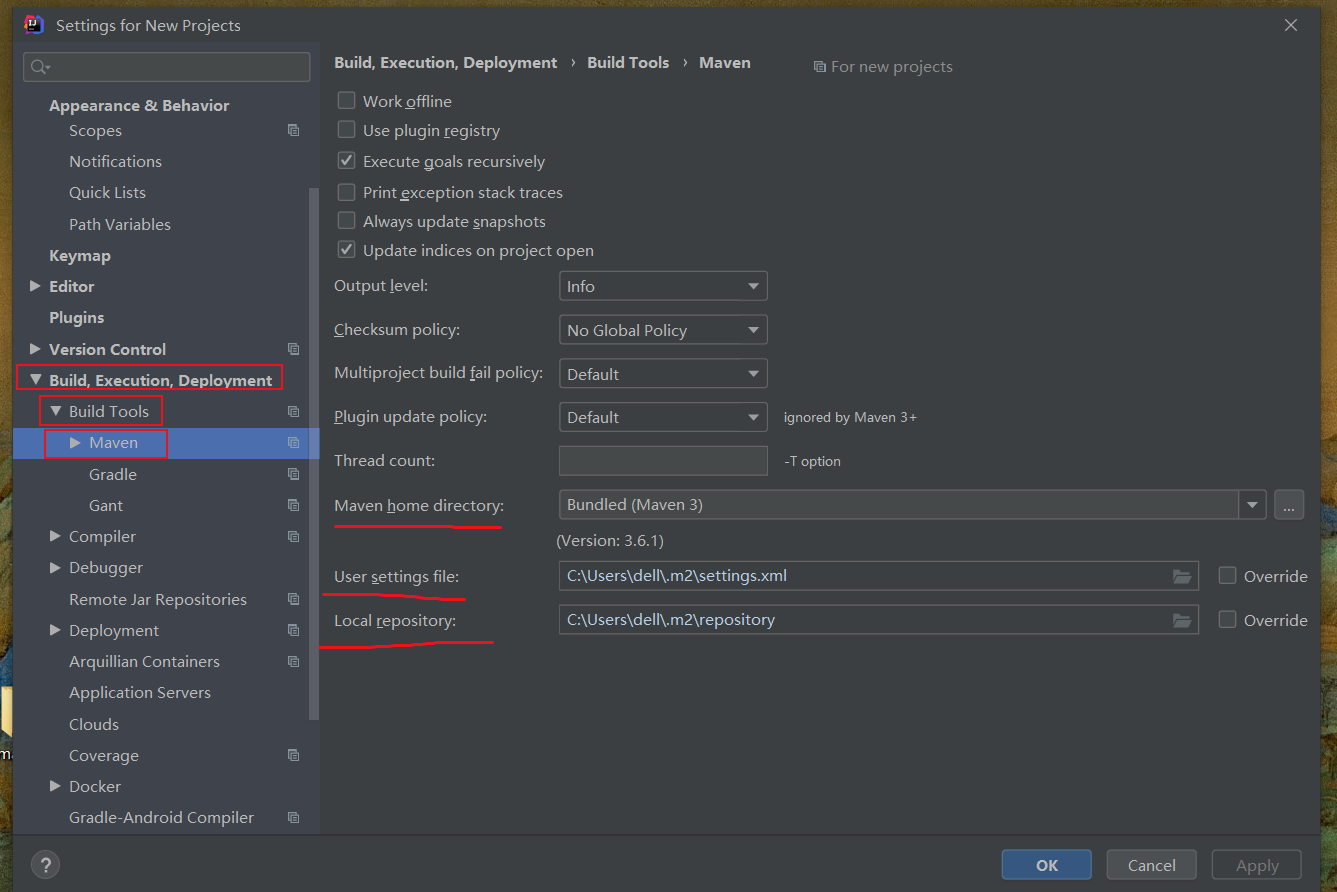
Task: Expand the Compiler node arrow
Action: click(x=56, y=536)
